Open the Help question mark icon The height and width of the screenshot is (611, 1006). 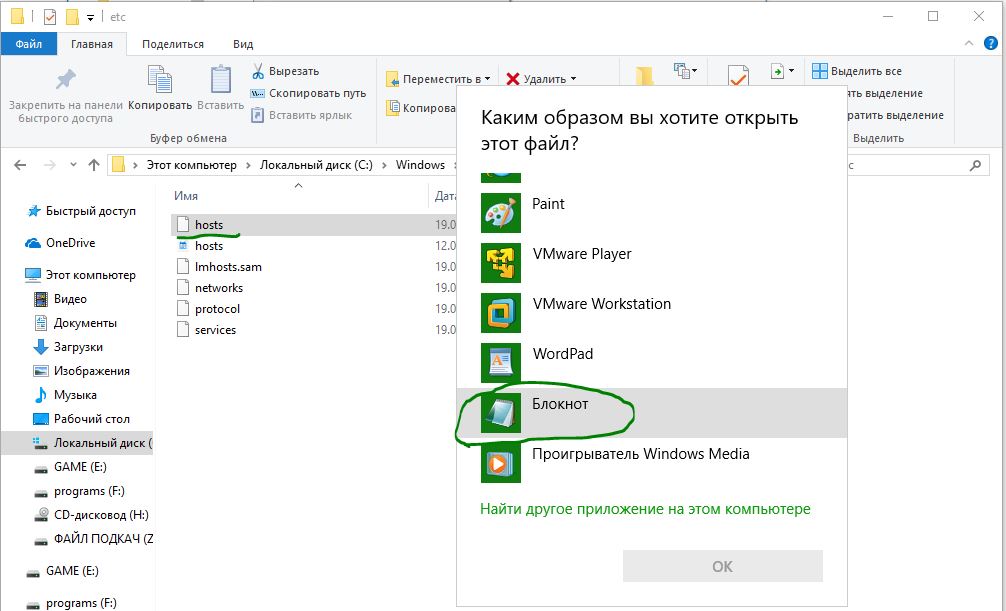[x=991, y=44]
